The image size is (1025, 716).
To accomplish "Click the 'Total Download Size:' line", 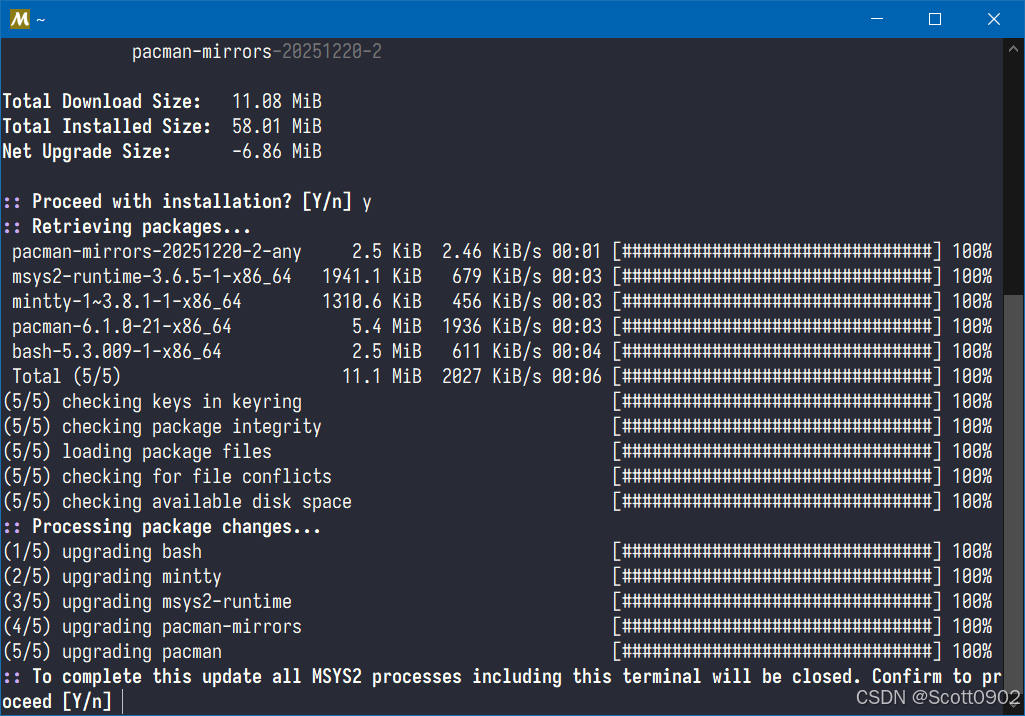I will point(162,101).
